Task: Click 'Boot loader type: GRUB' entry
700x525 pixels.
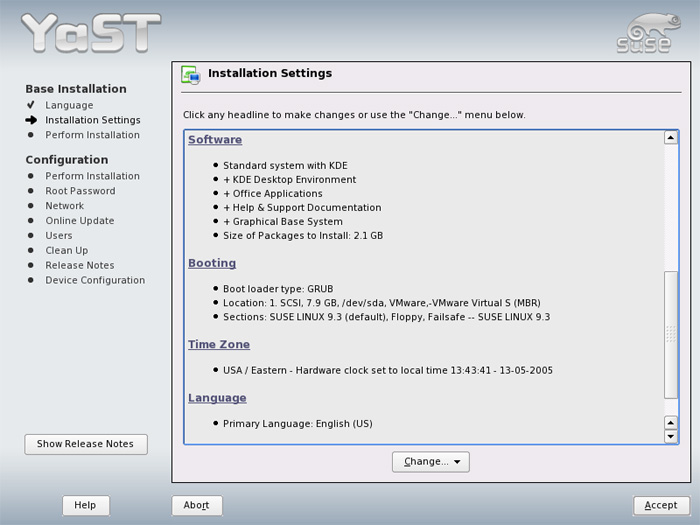Action: (x=278, y=289)
